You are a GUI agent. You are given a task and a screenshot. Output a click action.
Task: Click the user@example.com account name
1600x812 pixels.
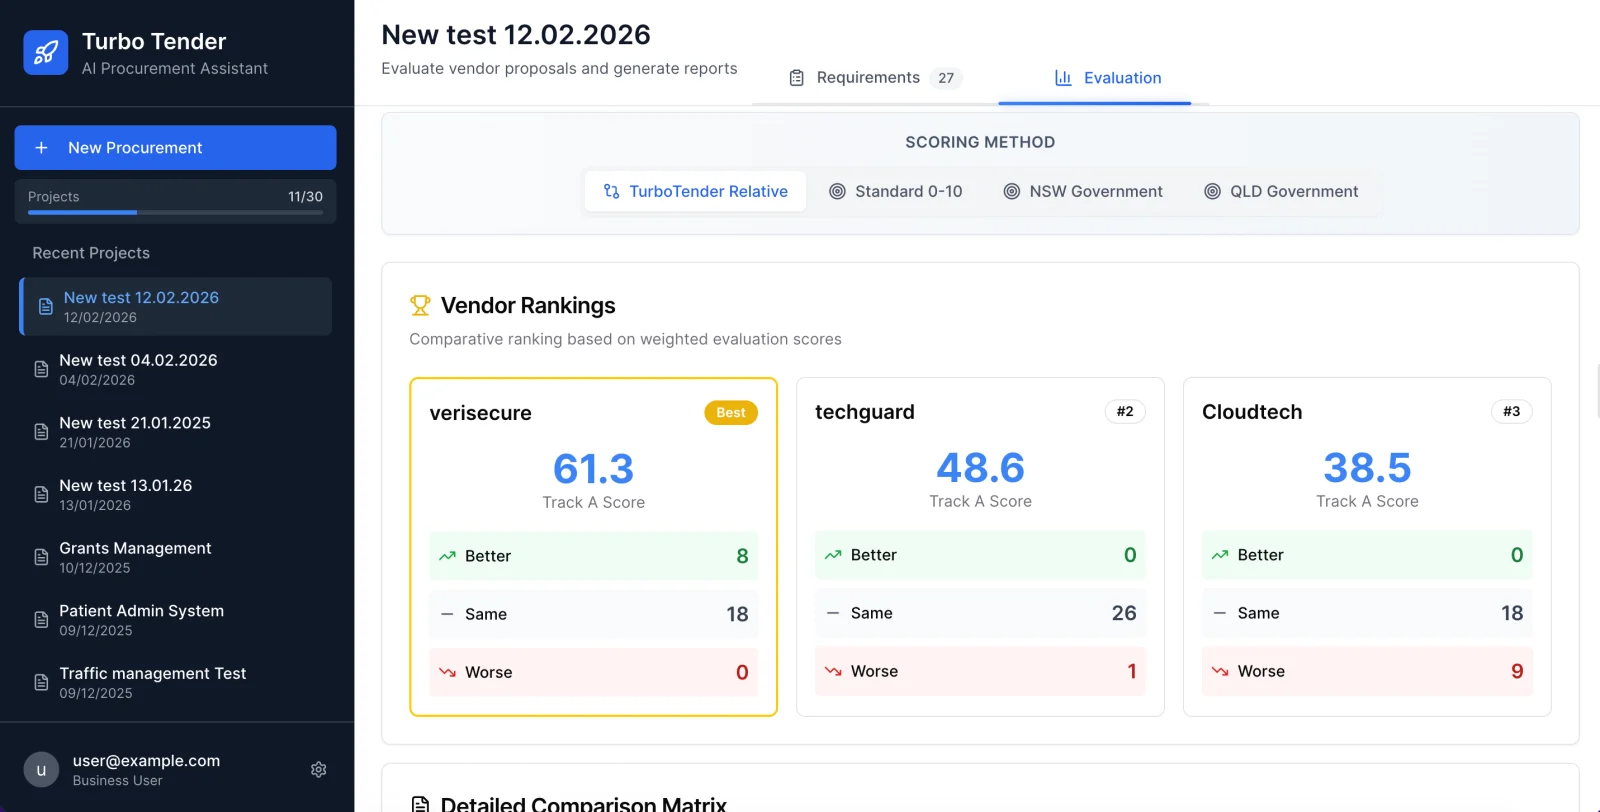[146, 761]
